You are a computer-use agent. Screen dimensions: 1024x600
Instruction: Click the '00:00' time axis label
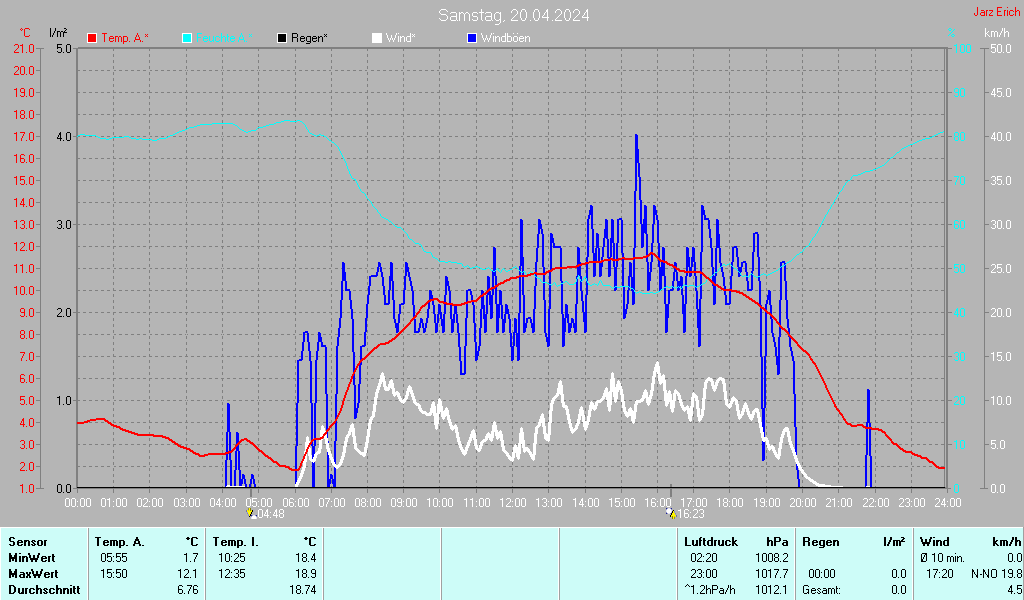tap(78, 503)
